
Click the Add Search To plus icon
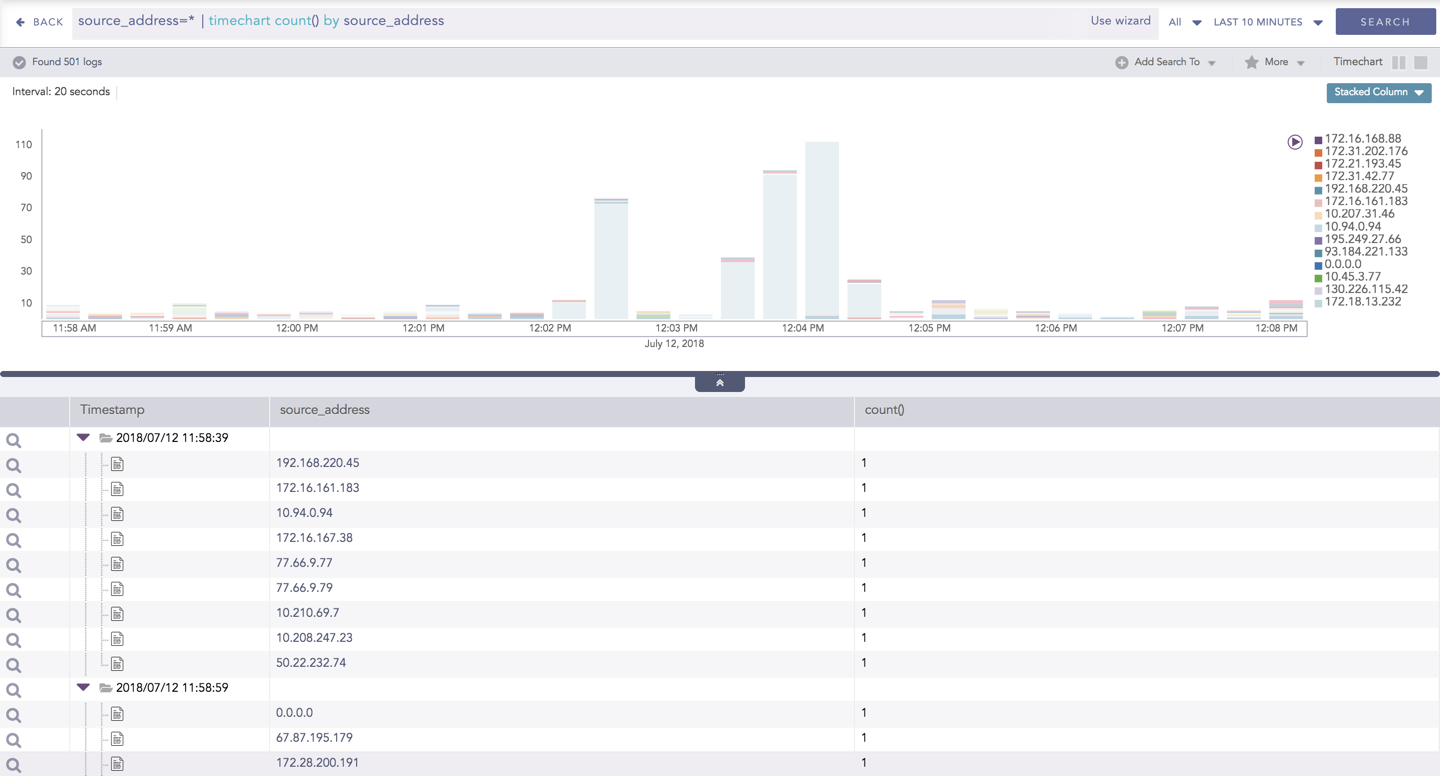point(1121,62)
